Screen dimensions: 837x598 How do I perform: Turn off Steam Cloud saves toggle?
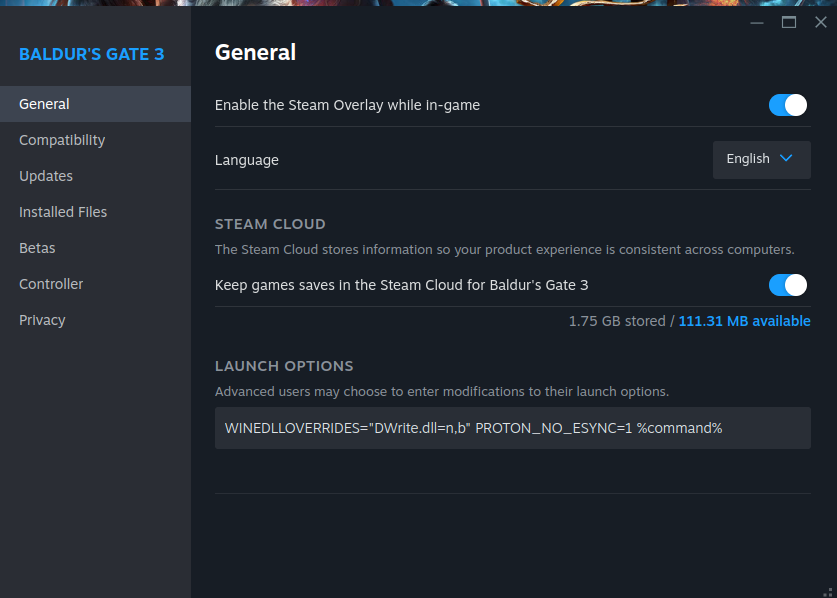pyautogui.click(x=787, y=285)
